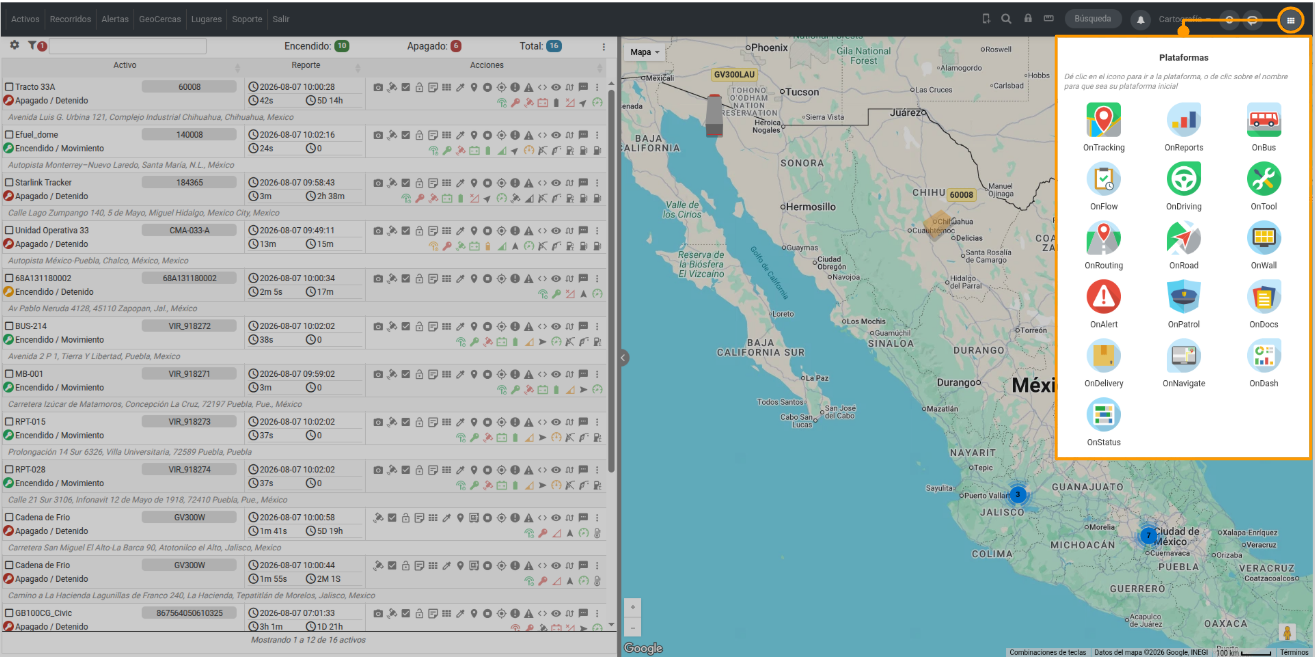Image resolution: width=1315 pixels, height=657 pixels.
Task: Collapse the asset panel with the divider arrow
Action: click(x=624, y=357)
